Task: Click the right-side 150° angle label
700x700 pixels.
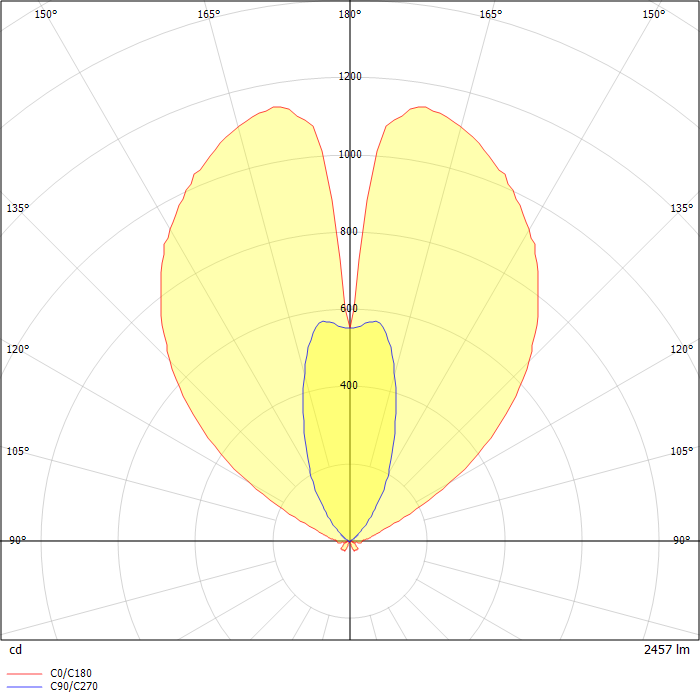Action: pyautogui.click(x=654, y=14)
